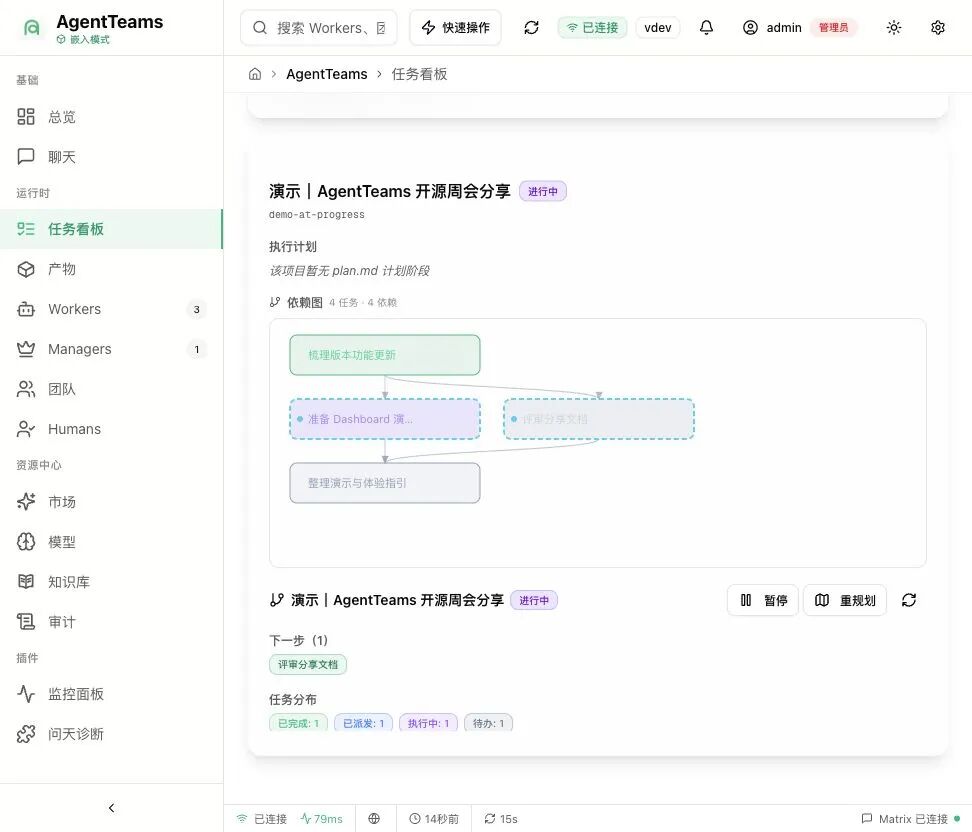The image size is (972, 832).
Task: Click the 14秒前 clock status
Action: click(x=434, y=818)
